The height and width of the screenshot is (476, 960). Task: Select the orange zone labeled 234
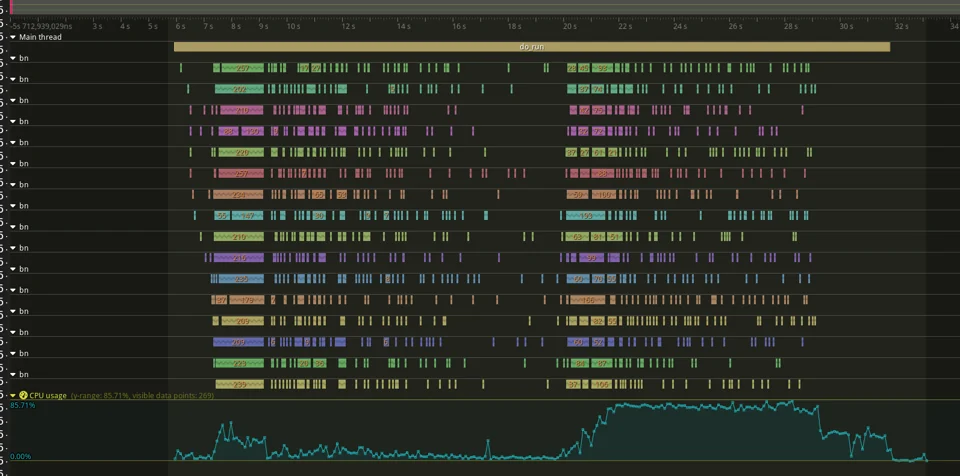pyautogui.click(x=238, y=195)
